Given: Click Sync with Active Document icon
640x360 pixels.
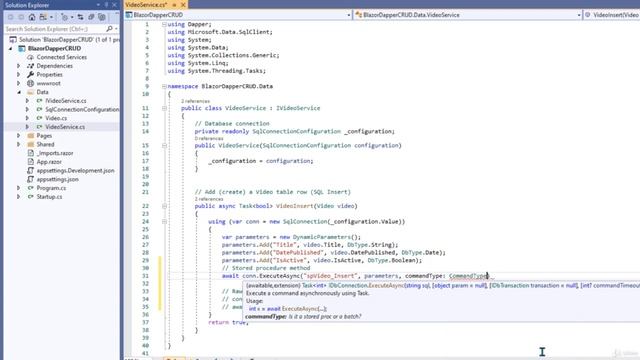Looking at the screenshot, I should [80, 17].
